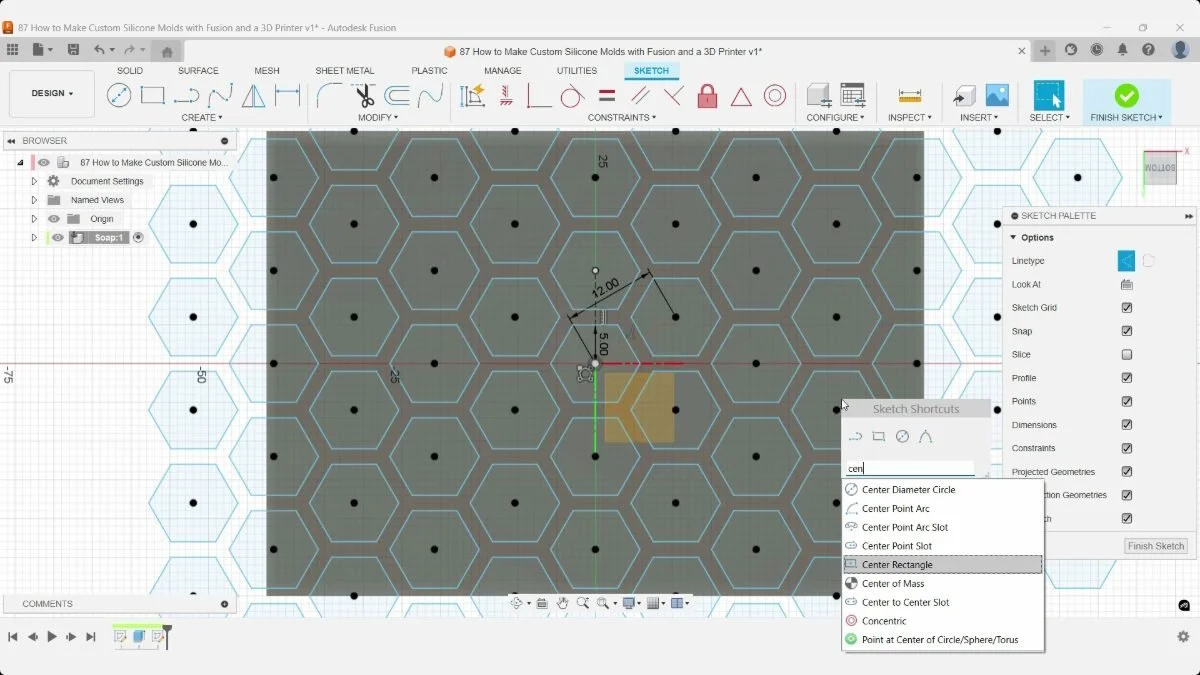1200x675 pixels.
Task: Switch to the SOLID tab
Action: click(x=130, y=71)
